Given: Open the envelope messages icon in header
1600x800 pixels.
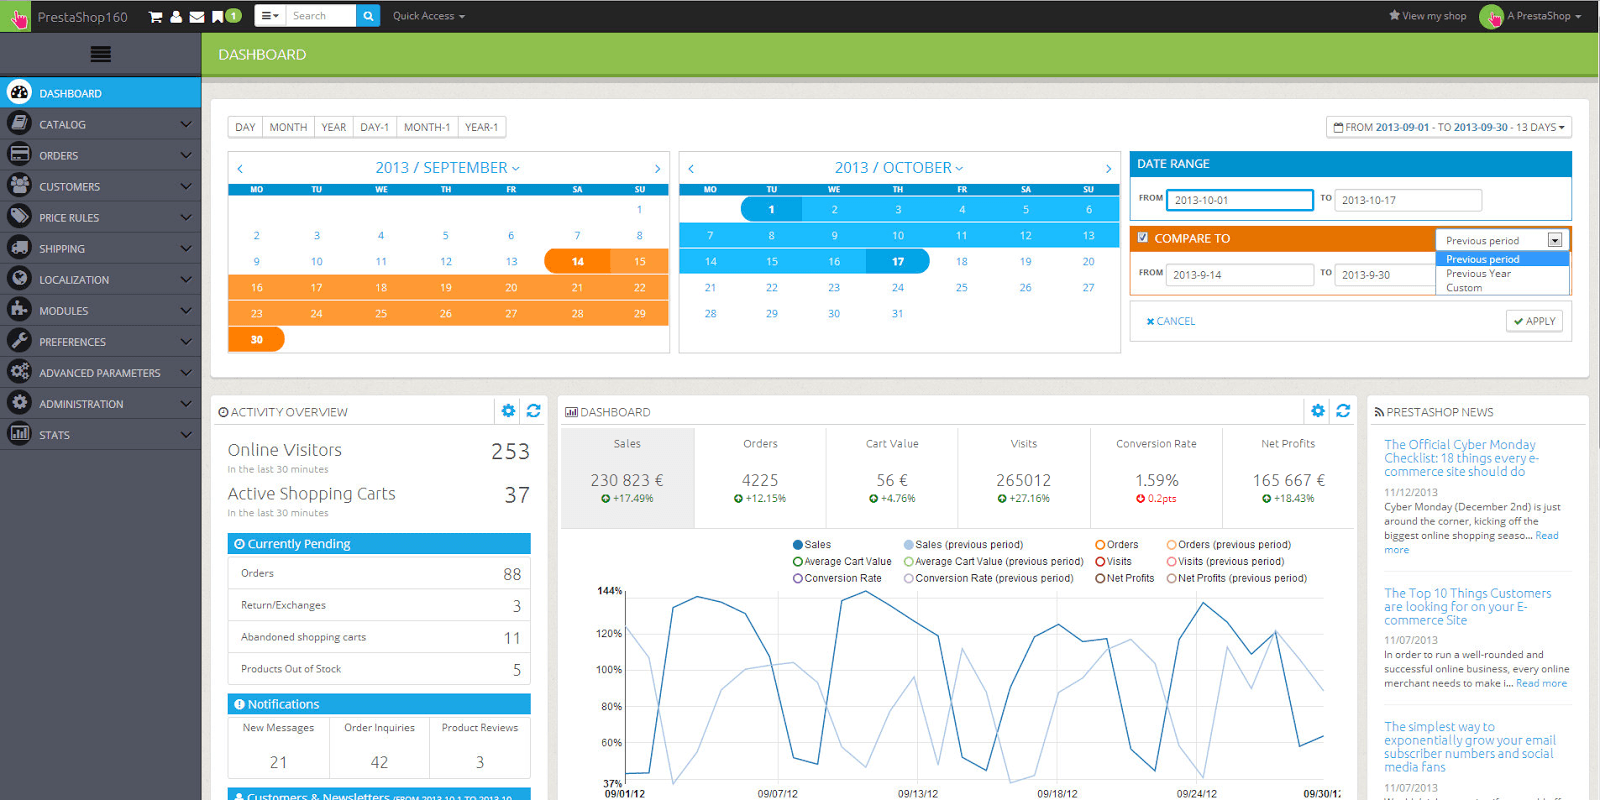Looking at the screenshot, I should [x=196, y=17].
